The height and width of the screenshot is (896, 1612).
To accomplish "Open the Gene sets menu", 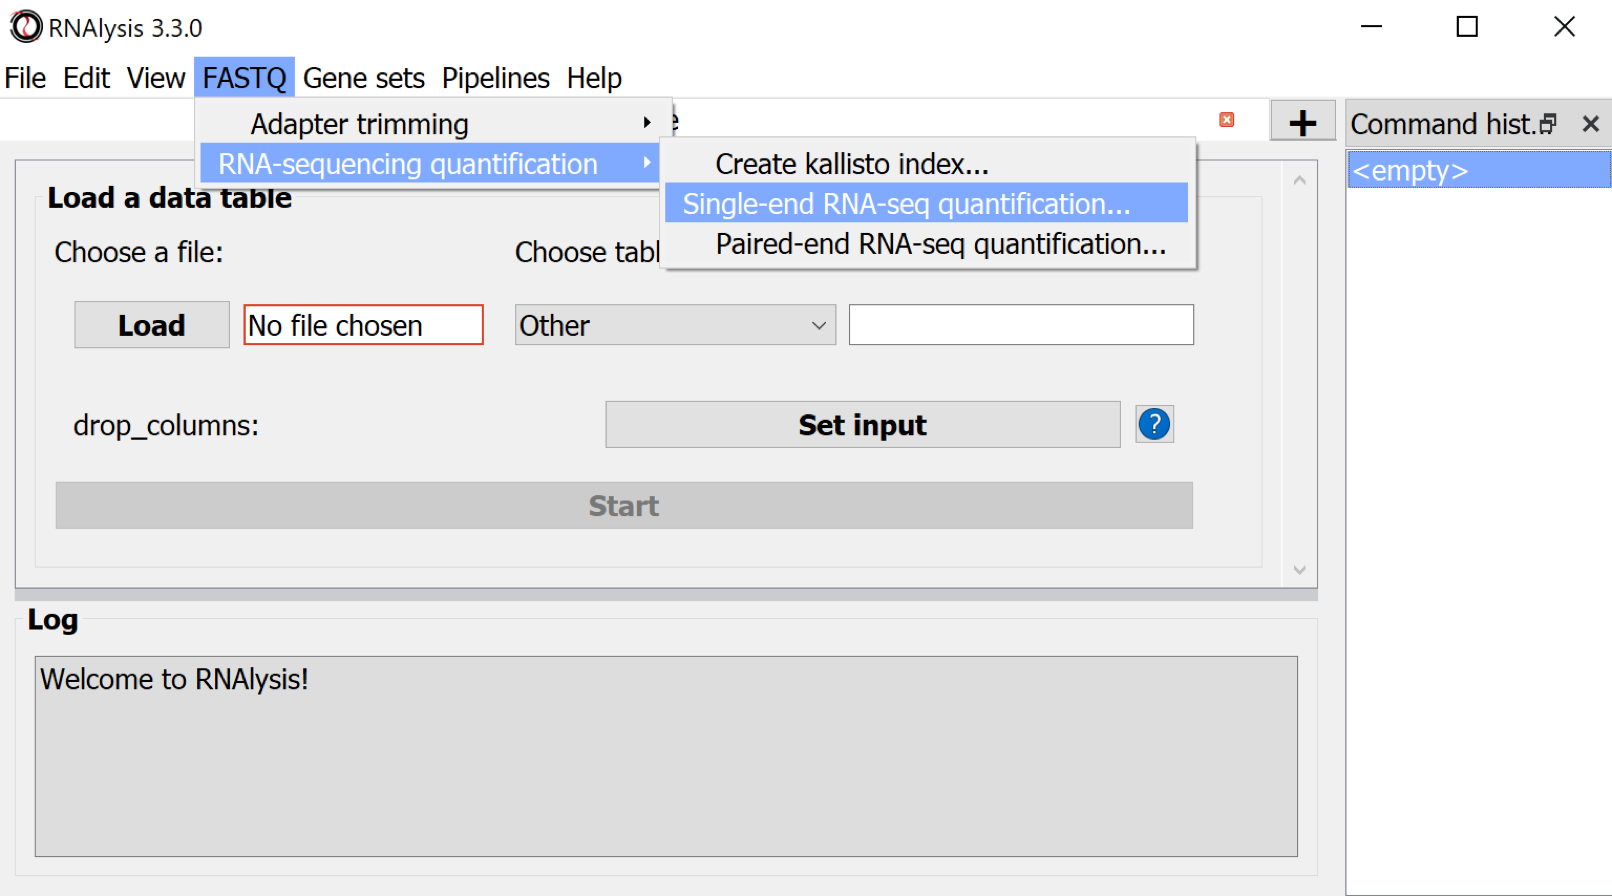I will pyautogui.click(x=363, y=78).
